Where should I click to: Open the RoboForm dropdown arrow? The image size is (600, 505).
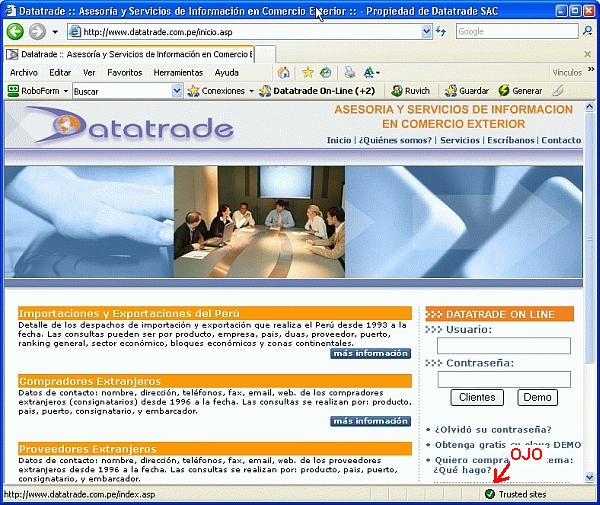pyautogui.click(x=66, y=91)
